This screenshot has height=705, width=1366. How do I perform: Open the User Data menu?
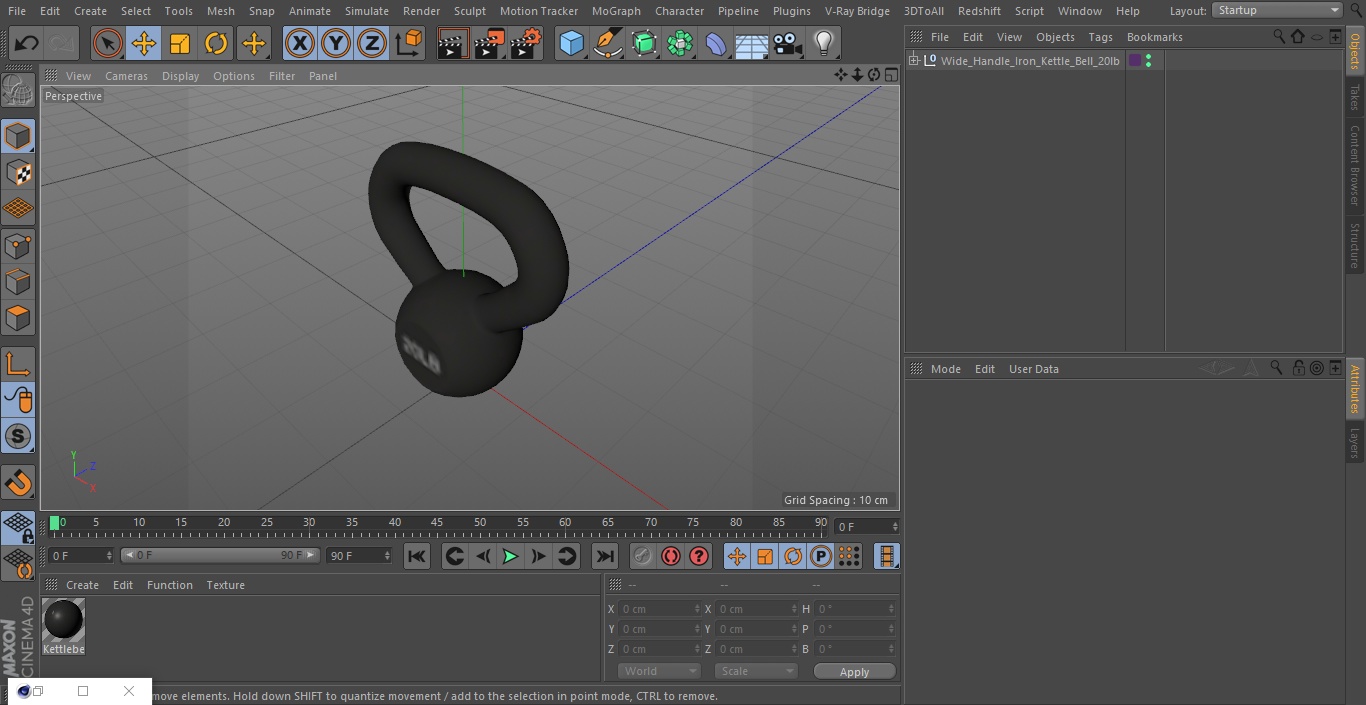pyautogui.click(x=1033, y=369)
